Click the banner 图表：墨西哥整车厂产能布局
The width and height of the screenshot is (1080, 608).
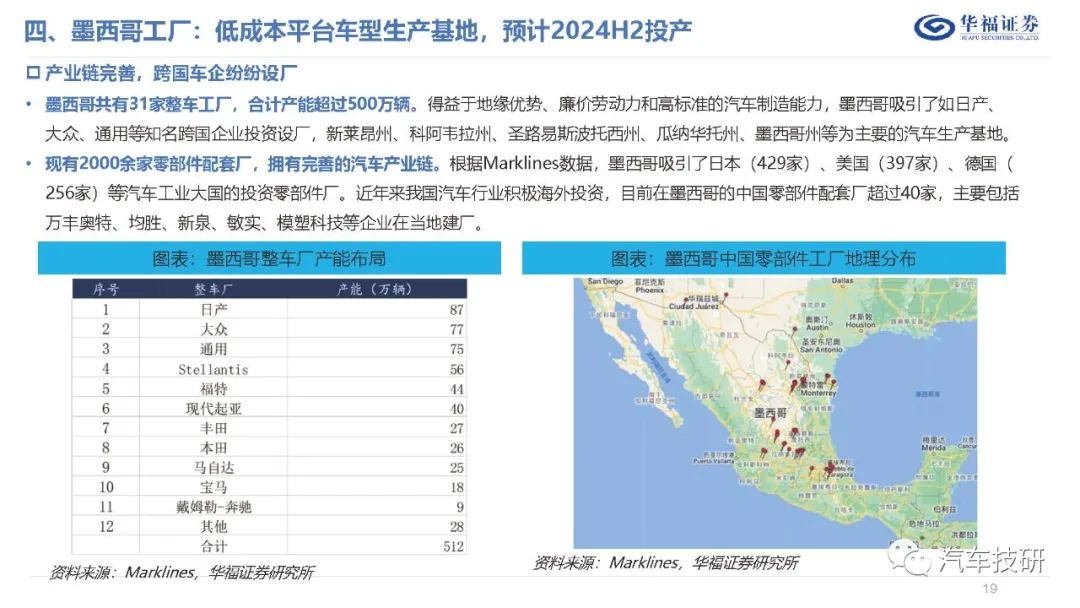click(269, 258)
